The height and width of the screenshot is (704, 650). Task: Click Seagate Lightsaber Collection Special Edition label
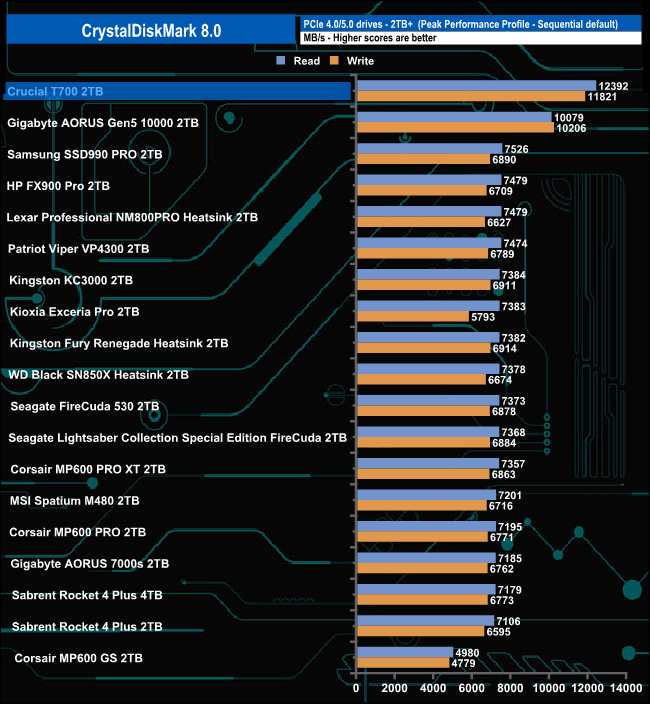click(177, 438)
